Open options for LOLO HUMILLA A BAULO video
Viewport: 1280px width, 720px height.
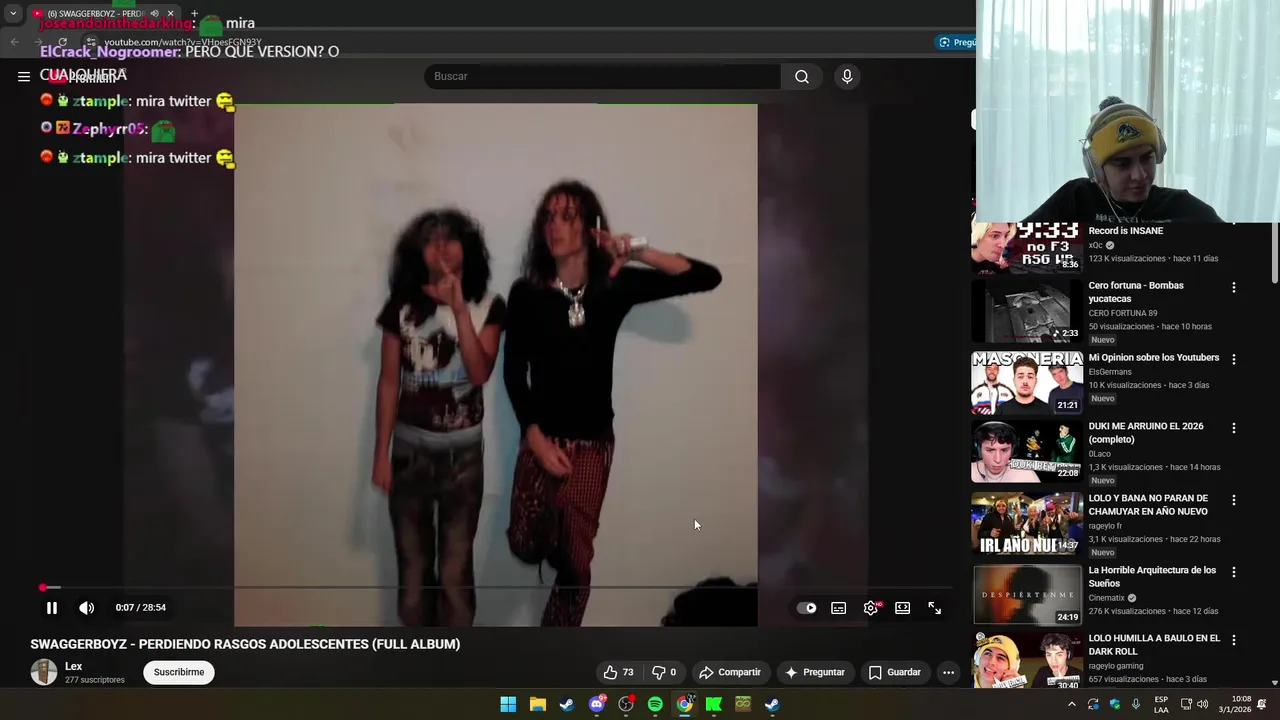point(1234,640)
